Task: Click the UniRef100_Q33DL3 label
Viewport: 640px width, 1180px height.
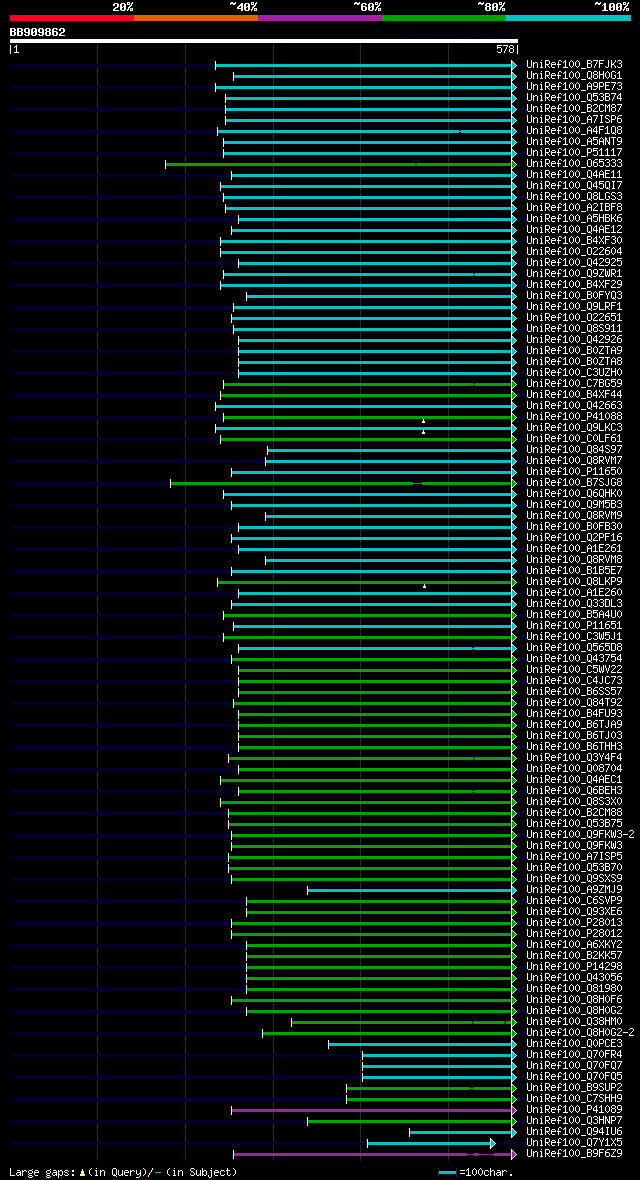Action: 574,604
